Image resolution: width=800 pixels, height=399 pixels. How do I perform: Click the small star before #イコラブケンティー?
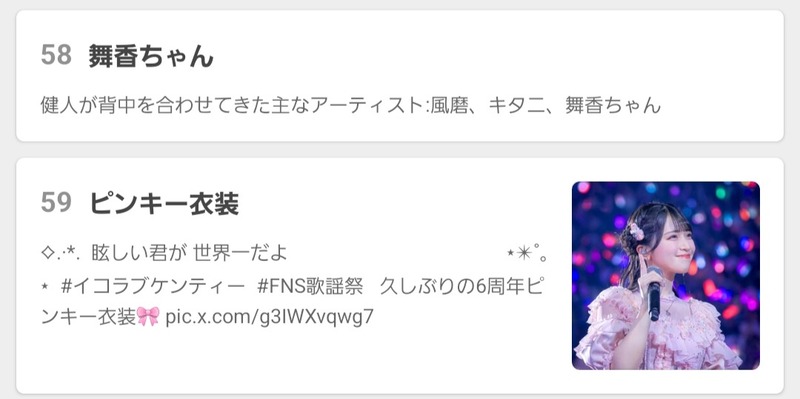pos(44,287)
